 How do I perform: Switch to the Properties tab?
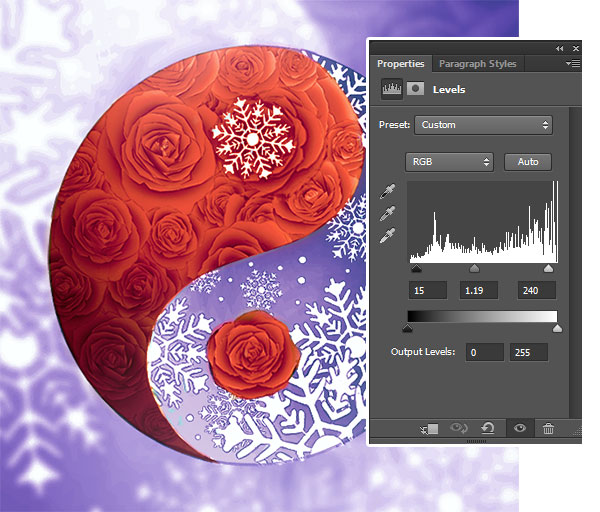click(x=400, y=64)
